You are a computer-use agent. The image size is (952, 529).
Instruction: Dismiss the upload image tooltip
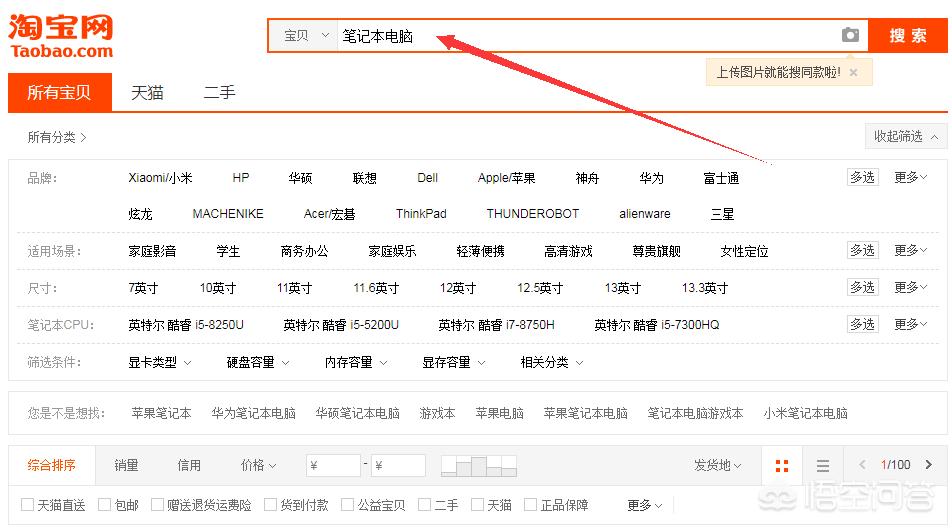point(853,72)
